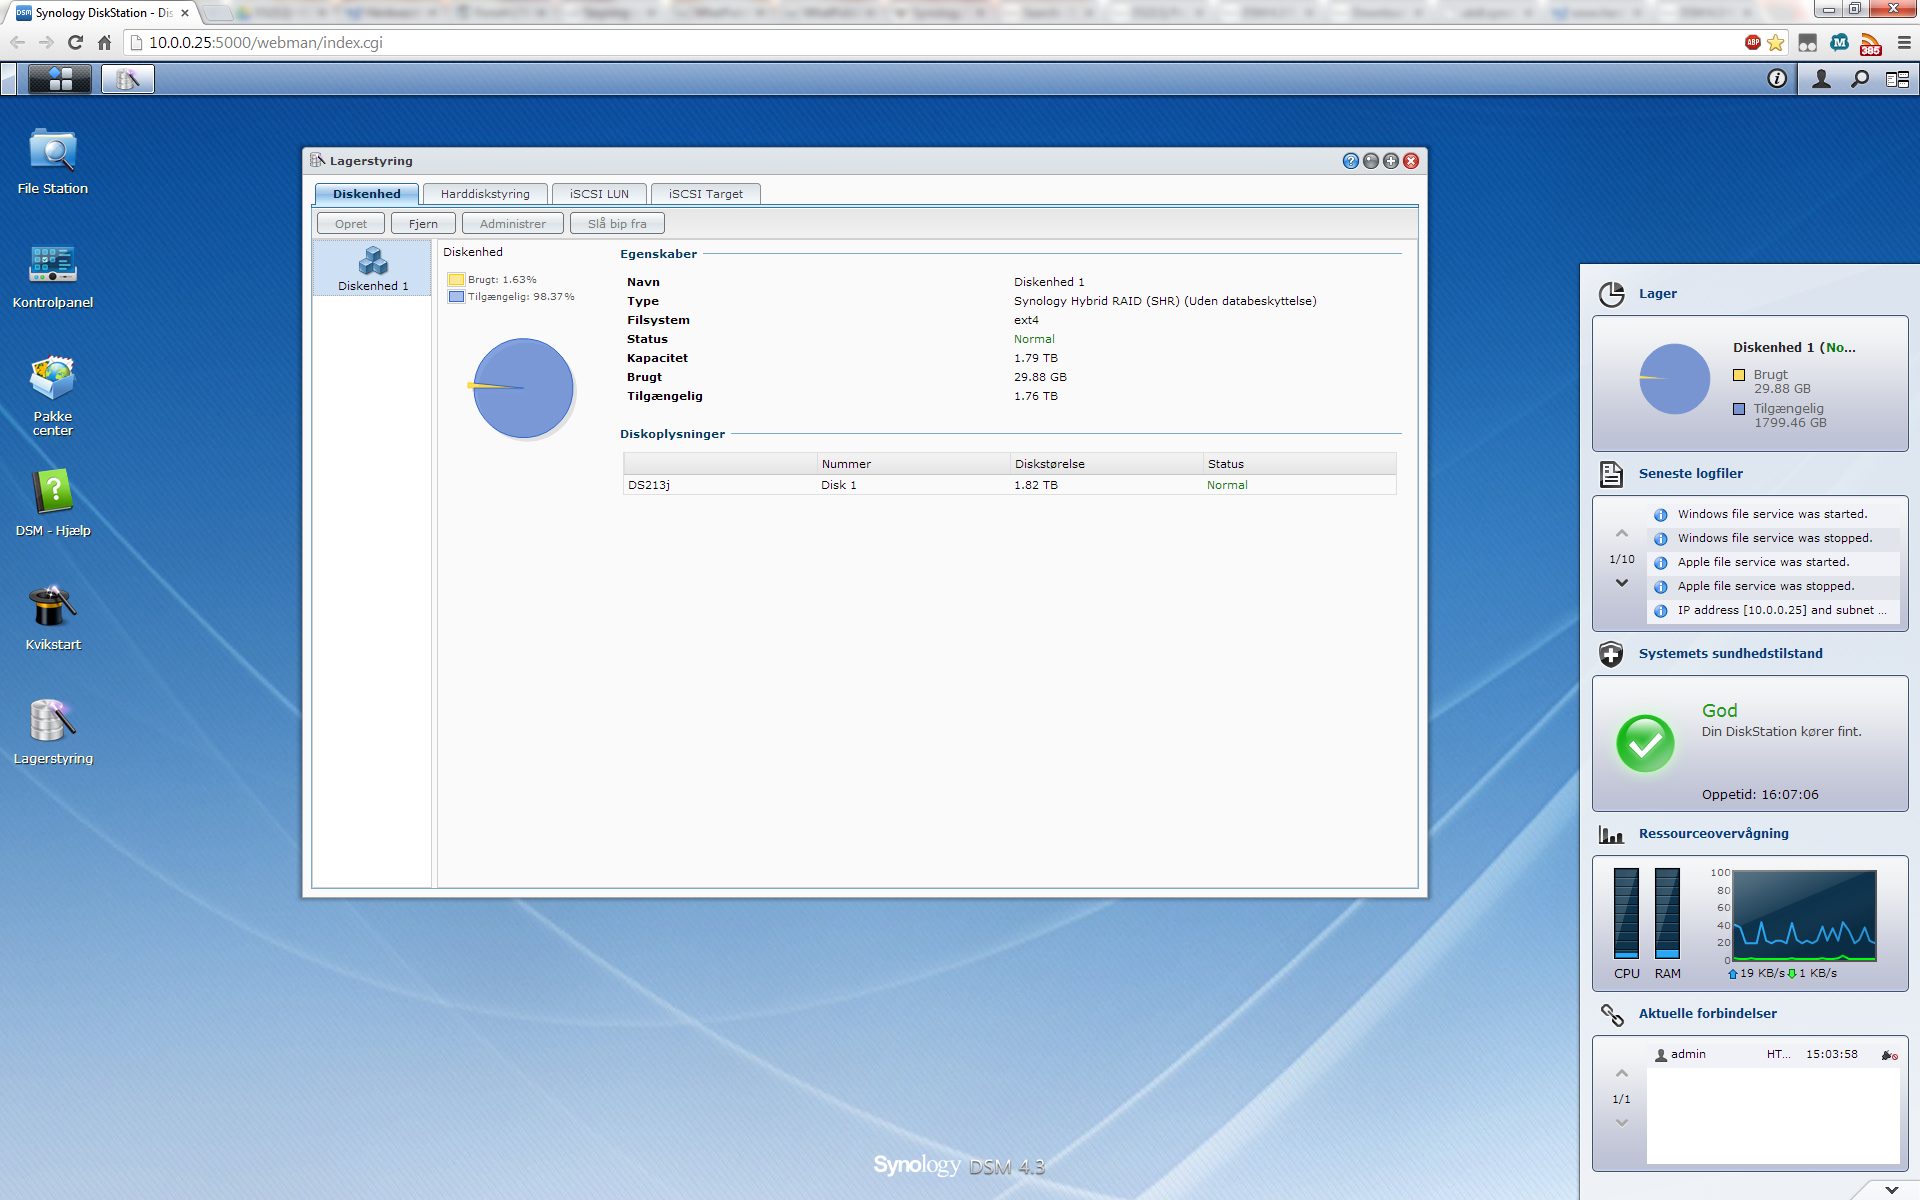
Task: Open Lagerstyring desktop icon
Action: point(53,731)
